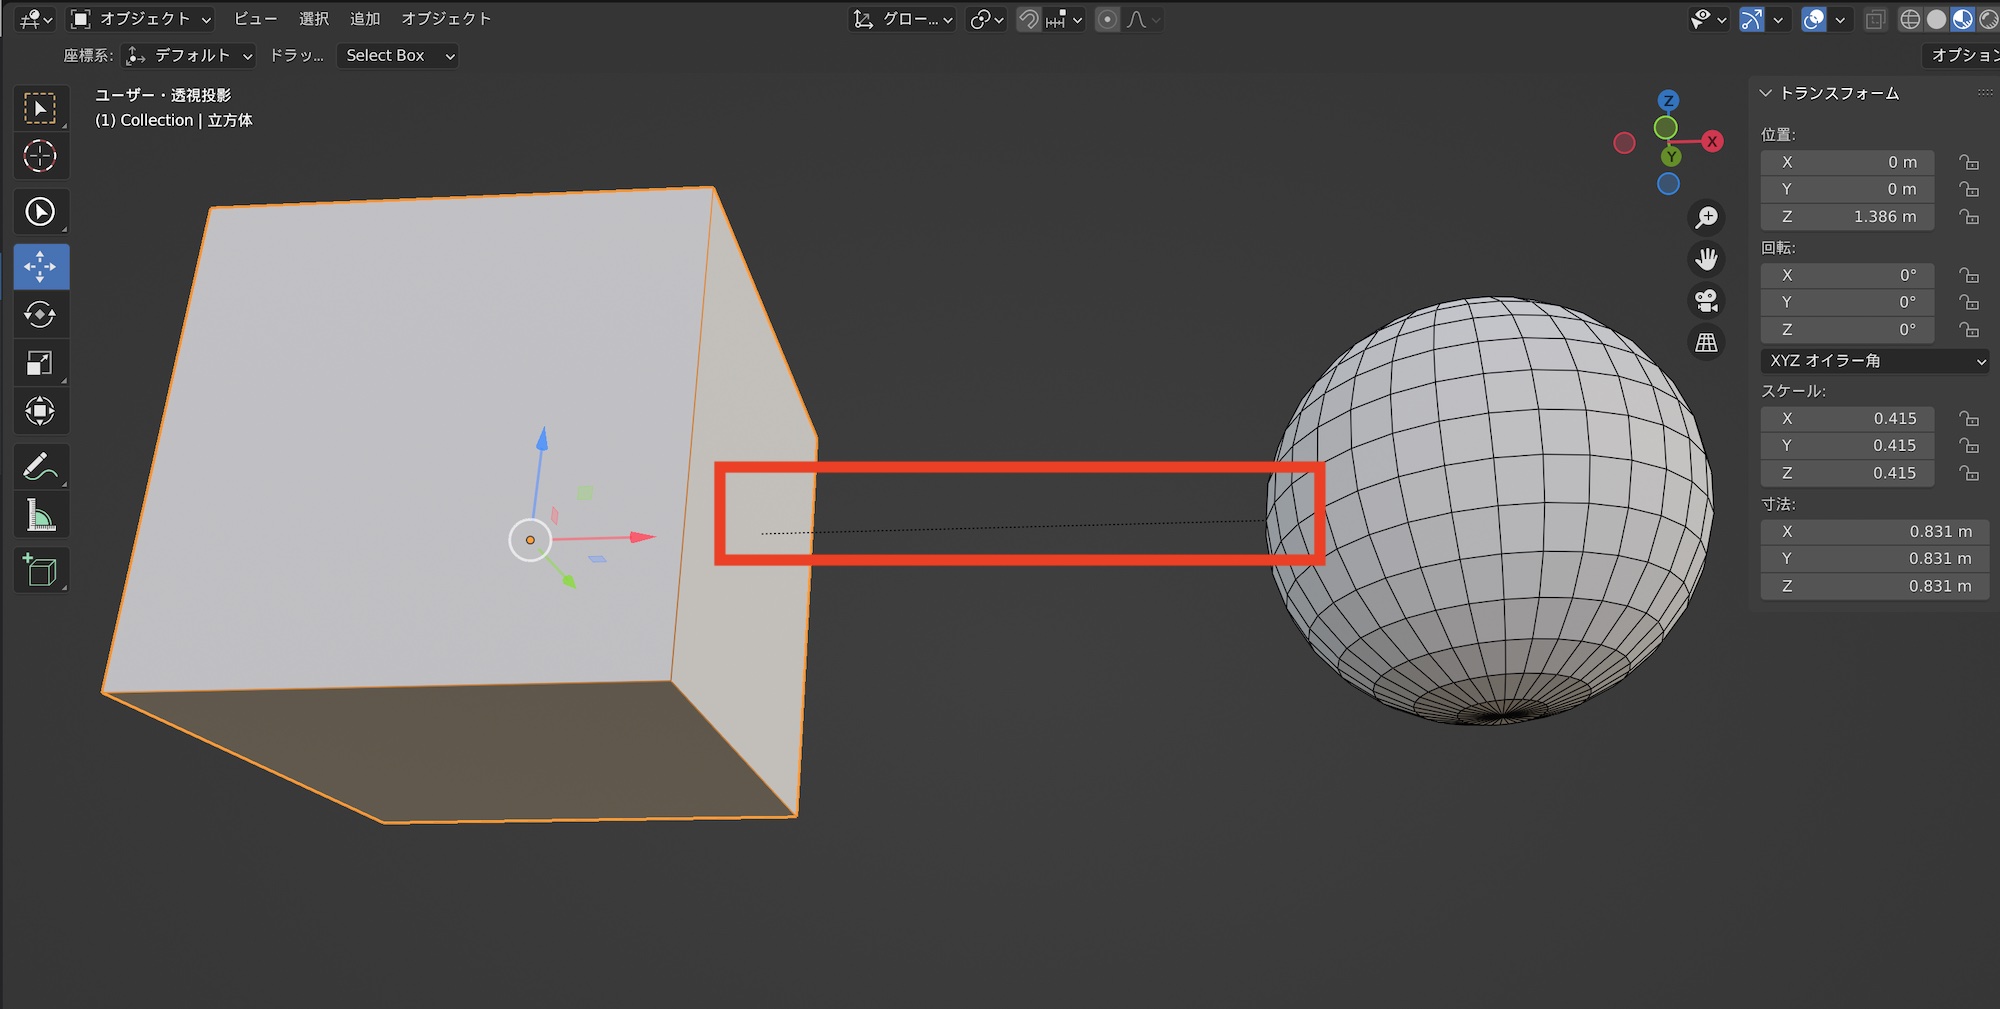Click the Position Z 1.386 m field

tap(1846, 217)
